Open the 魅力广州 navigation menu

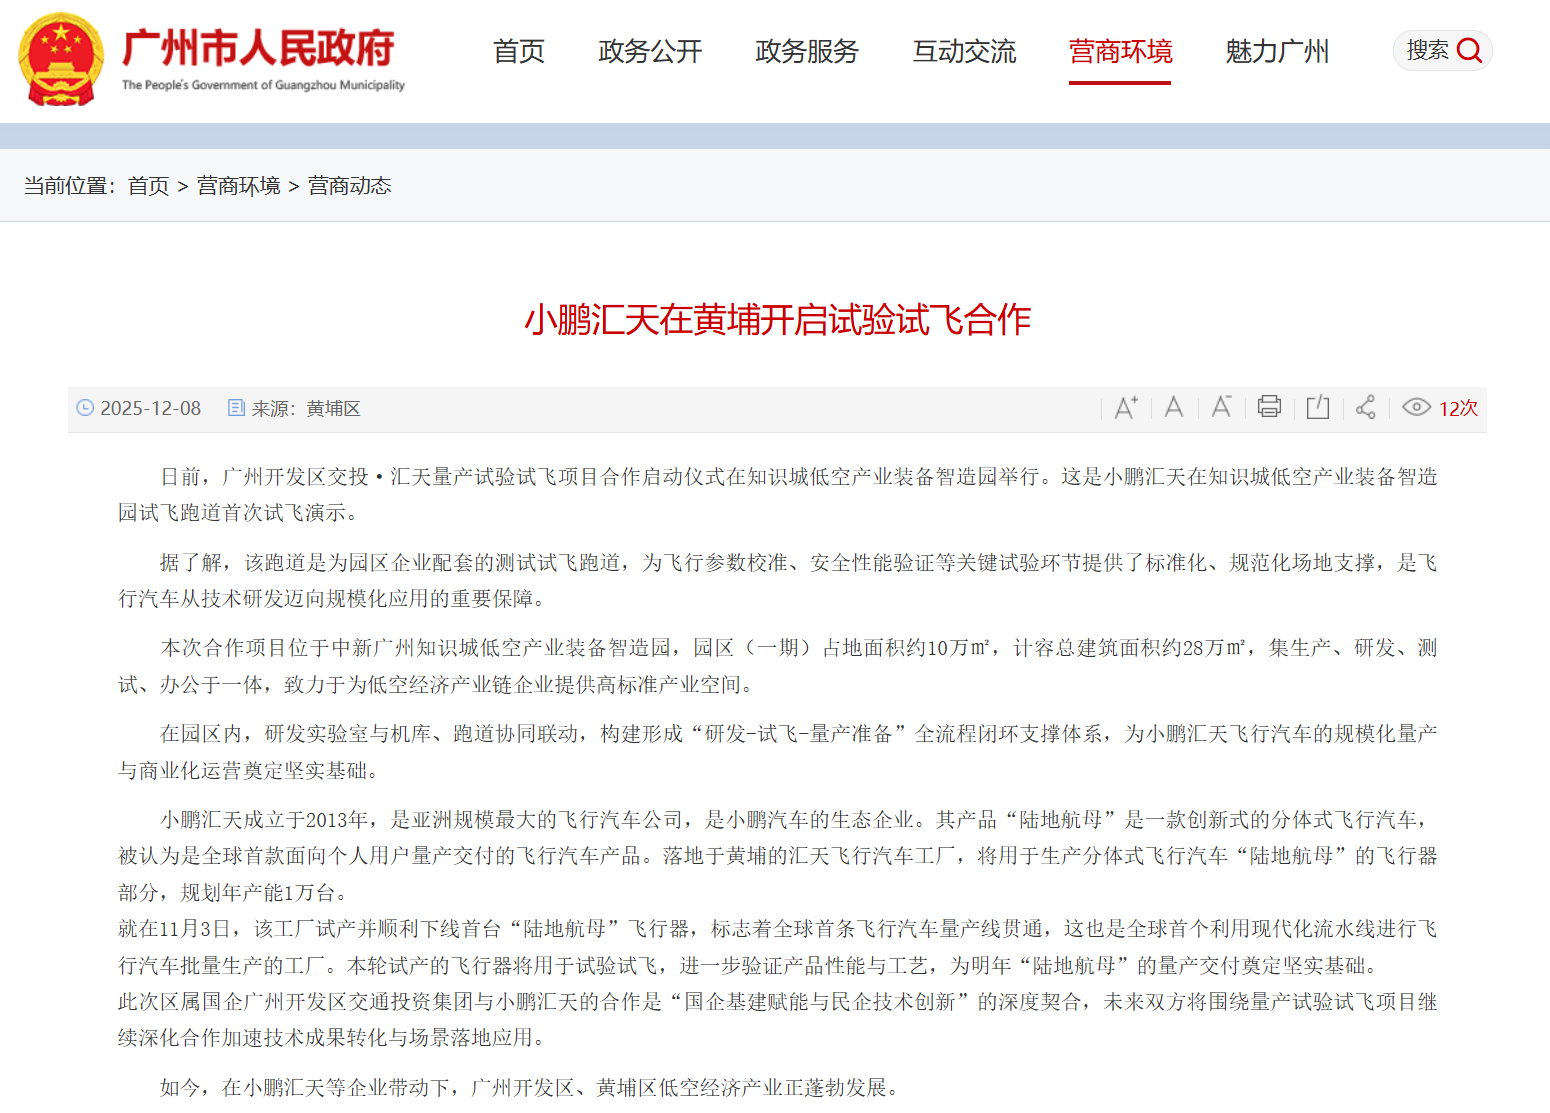point(1277,51)
